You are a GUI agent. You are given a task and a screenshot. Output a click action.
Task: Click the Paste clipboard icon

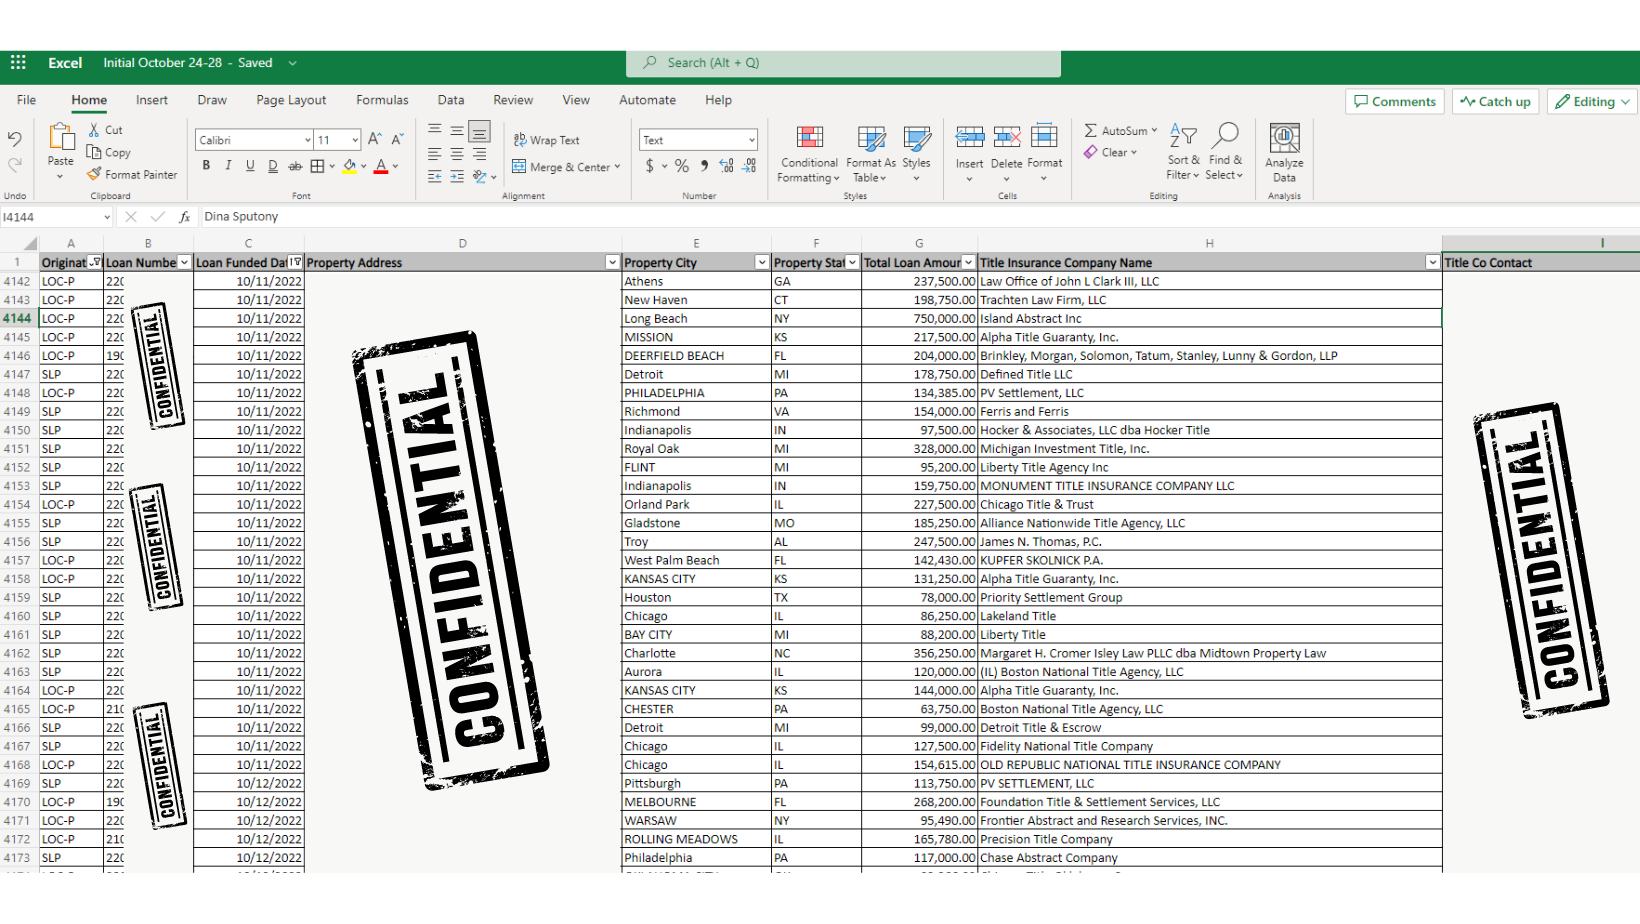point(61,138)
